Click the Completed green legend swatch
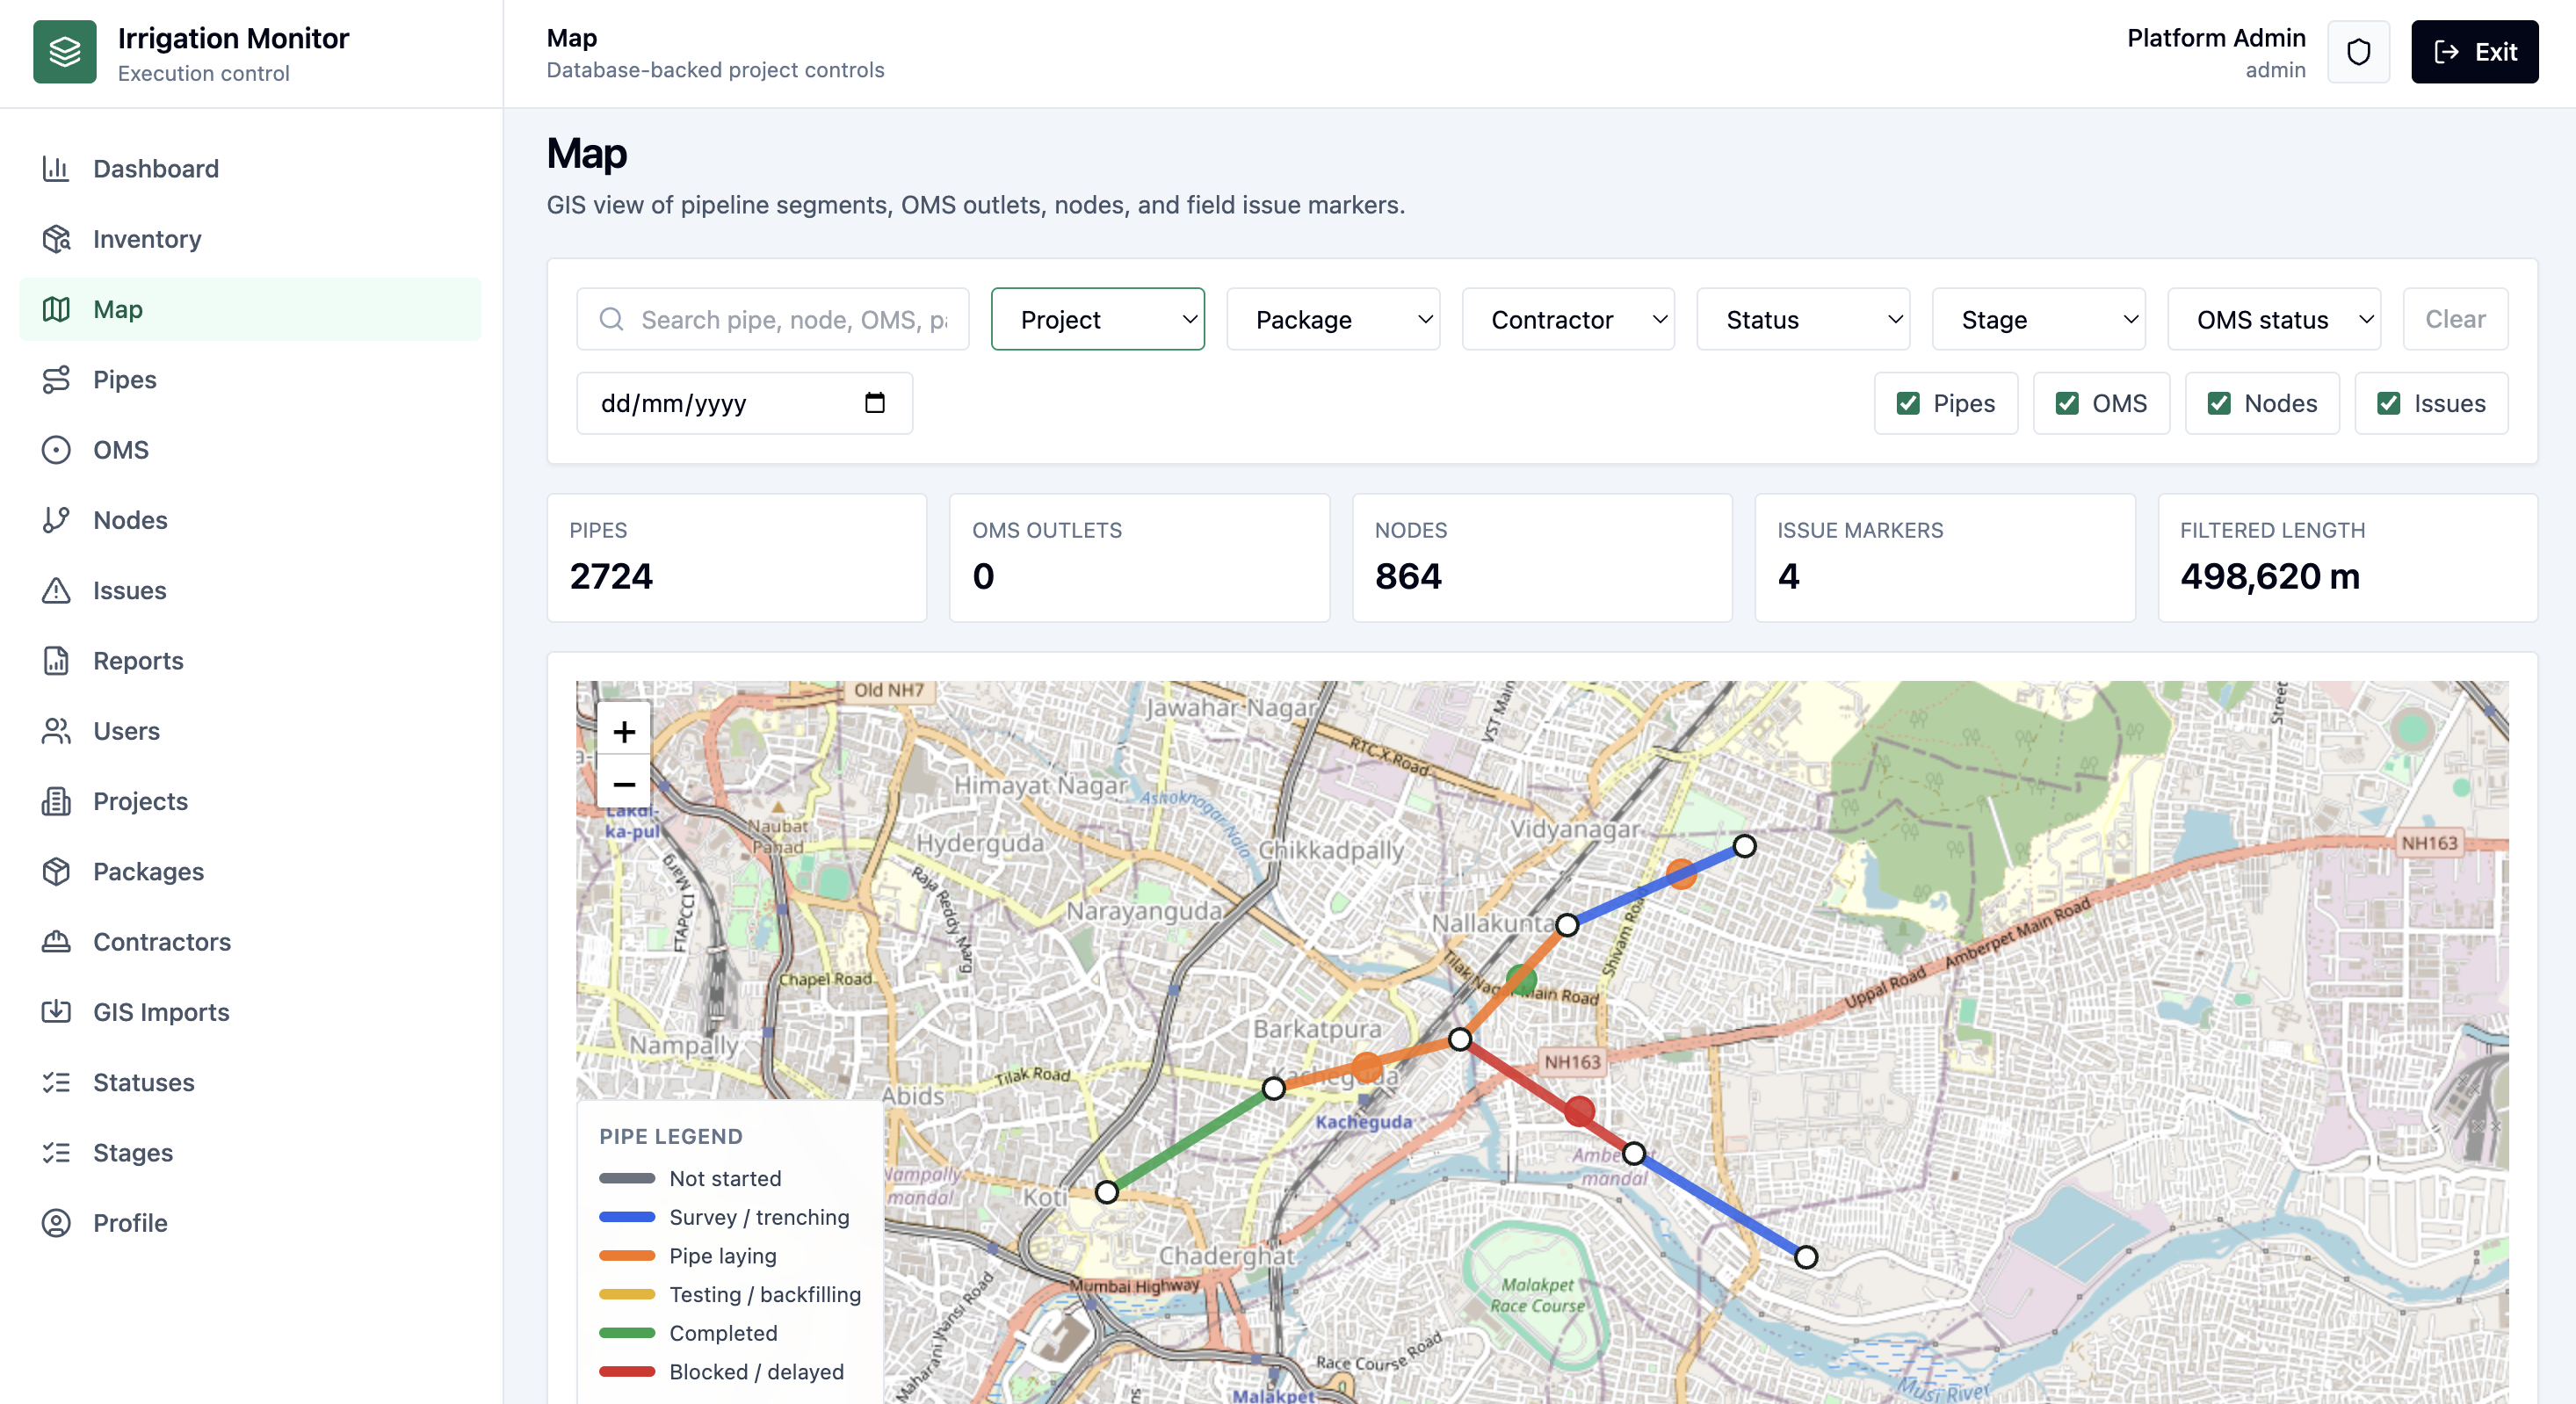2576x1404 pixels. (627, 1333)
